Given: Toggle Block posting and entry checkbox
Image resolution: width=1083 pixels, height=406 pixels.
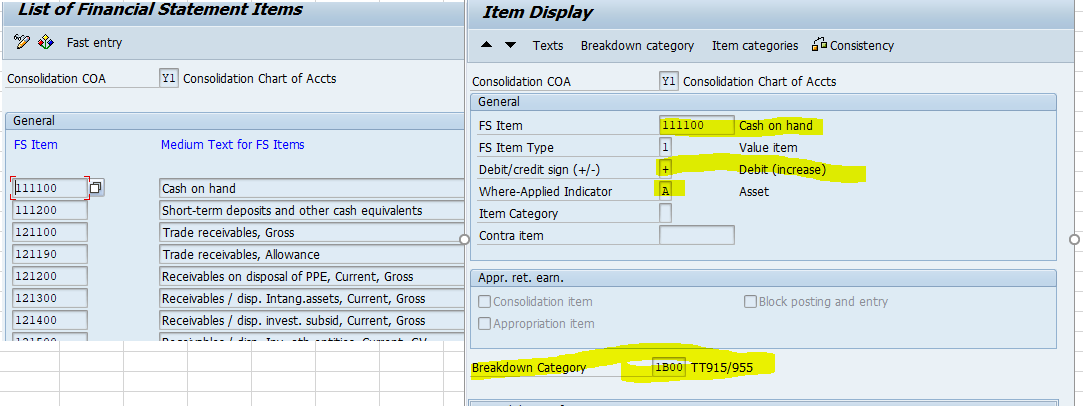Looking at the screenshot, I should 750,302.
